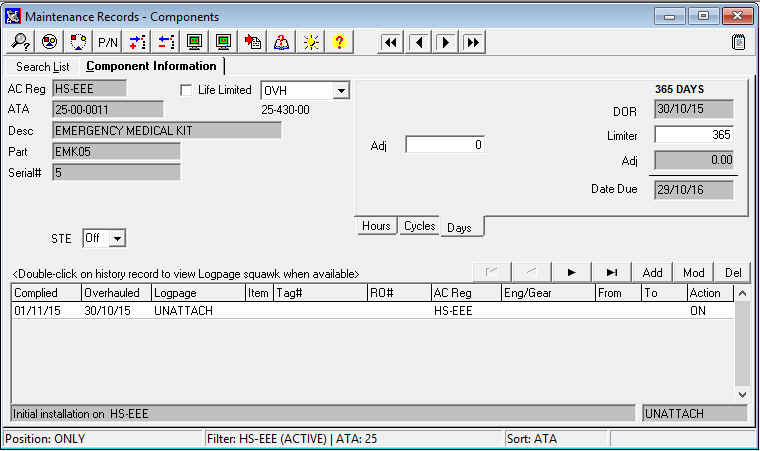Toggle the Life Limited checkbox

point(186,90)
